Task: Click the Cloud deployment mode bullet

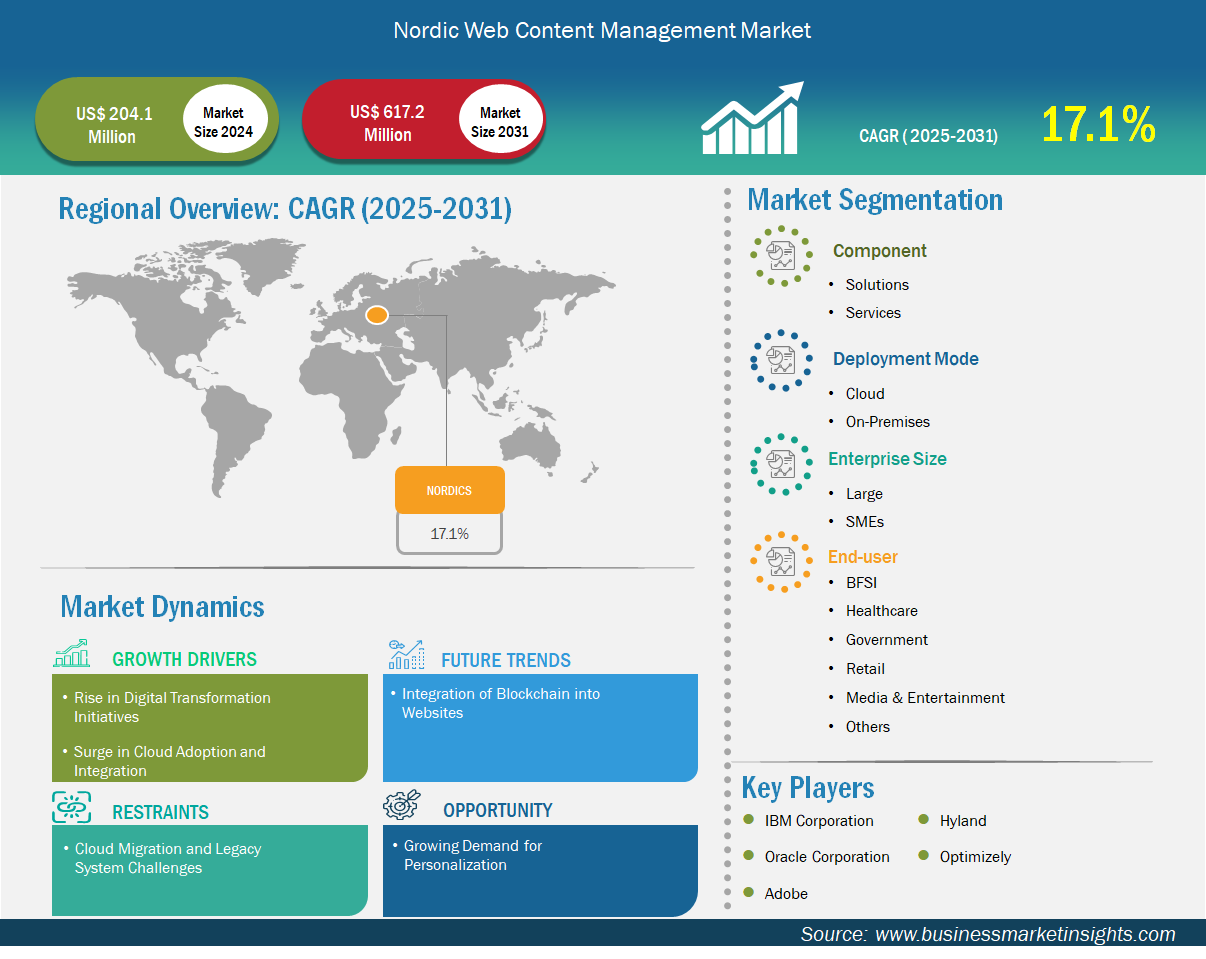Action: click(x=865, y=394)
